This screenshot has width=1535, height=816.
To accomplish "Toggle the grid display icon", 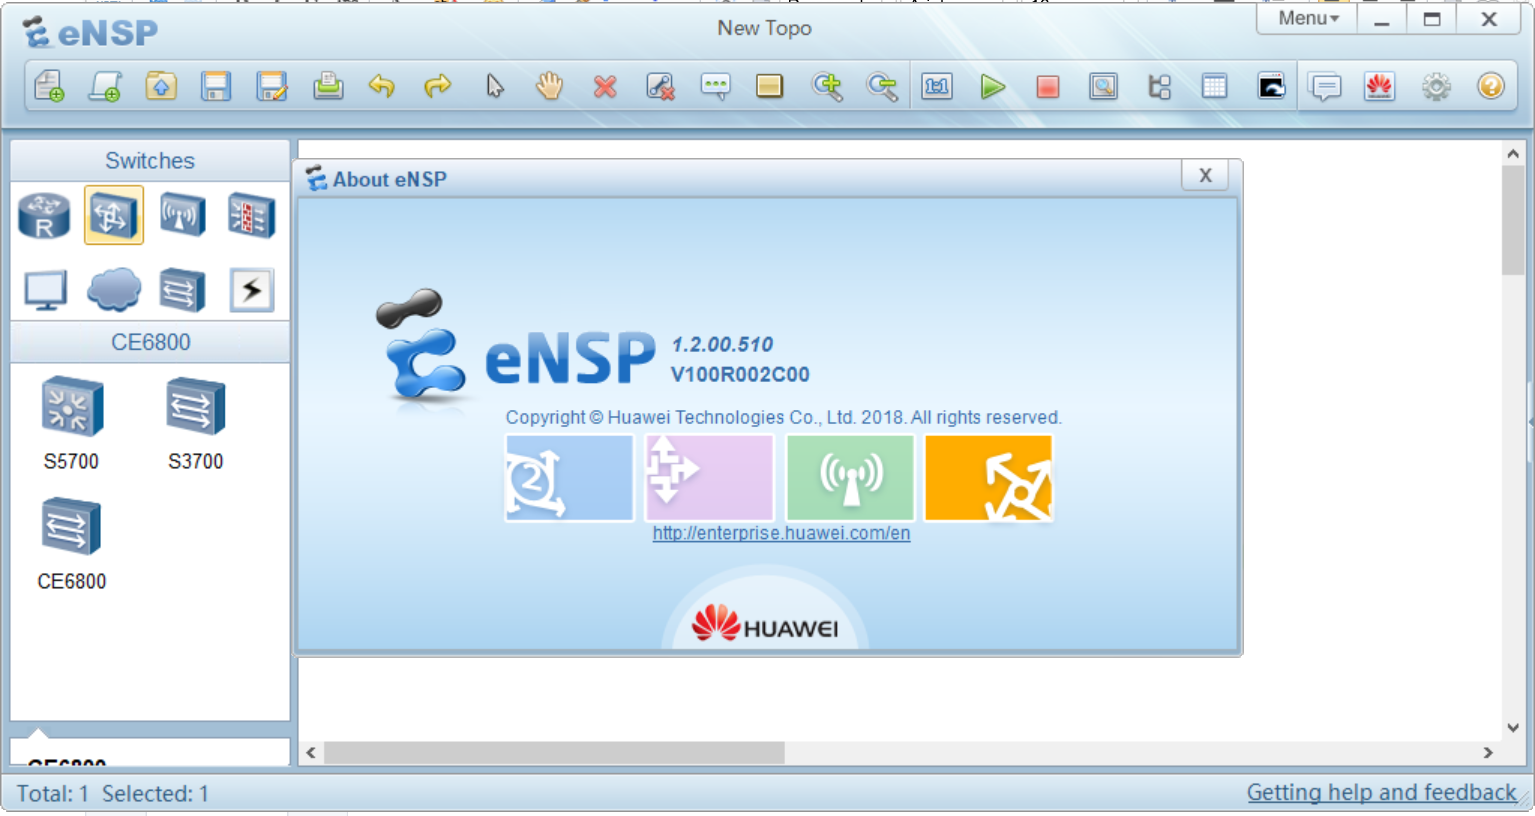I will (x=1214, y=87).
